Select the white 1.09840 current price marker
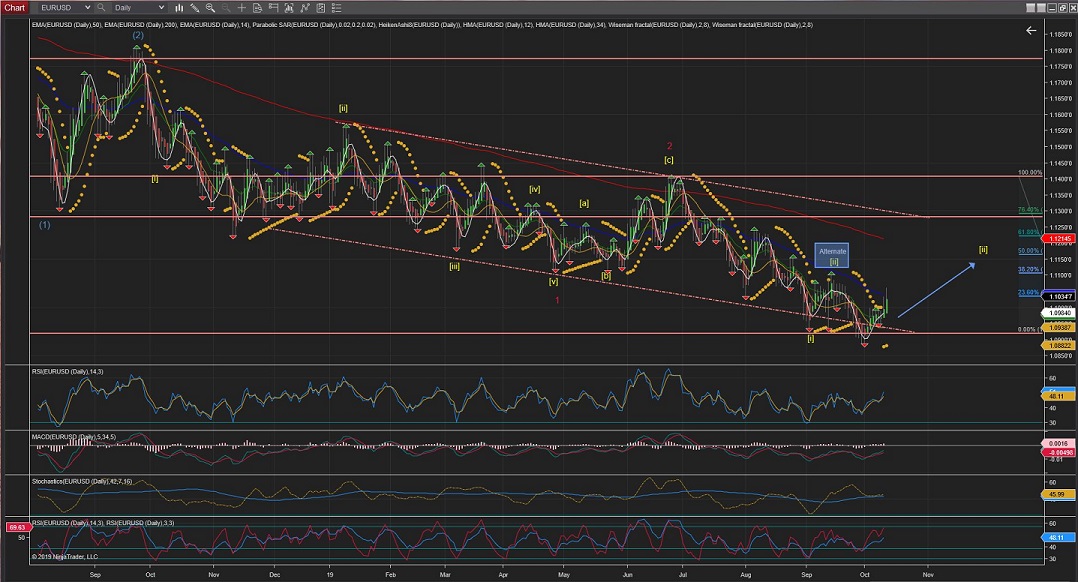1078x582 pixels. click(1059, 313)
